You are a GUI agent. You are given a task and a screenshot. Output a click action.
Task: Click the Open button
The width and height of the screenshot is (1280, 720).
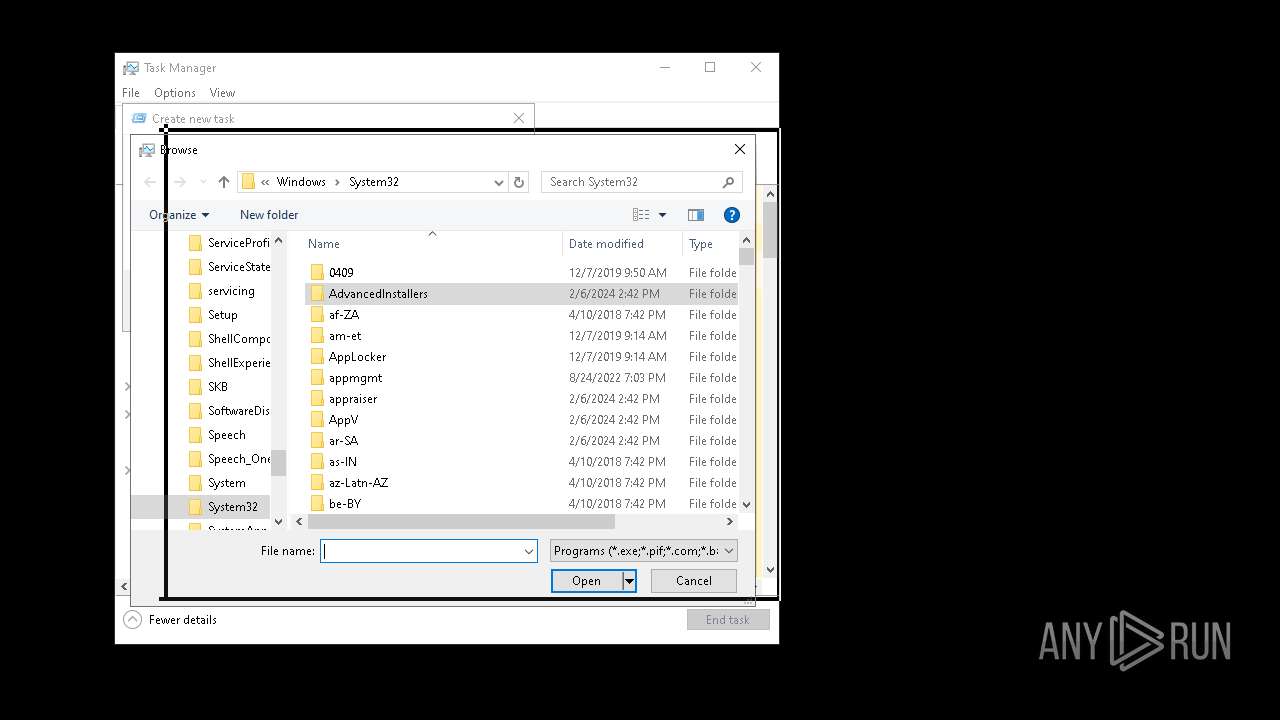(x=587, y=581)
